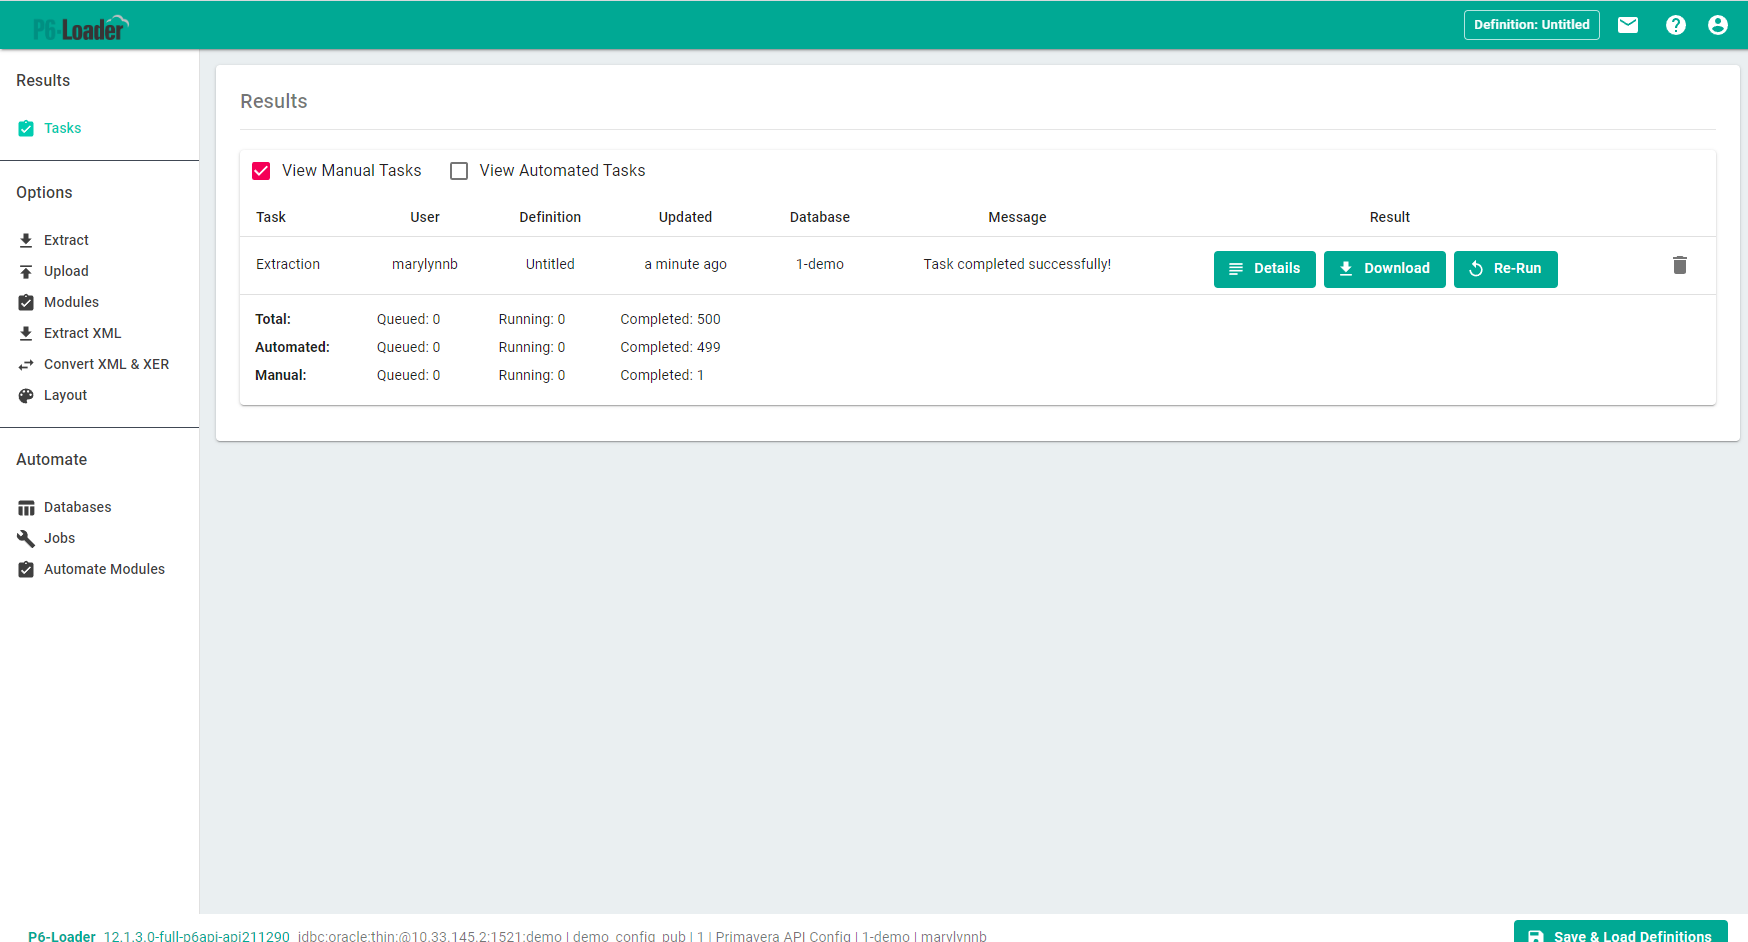Open the user account profile icon
1748x942 pixels.
[x=1718, y=25]
